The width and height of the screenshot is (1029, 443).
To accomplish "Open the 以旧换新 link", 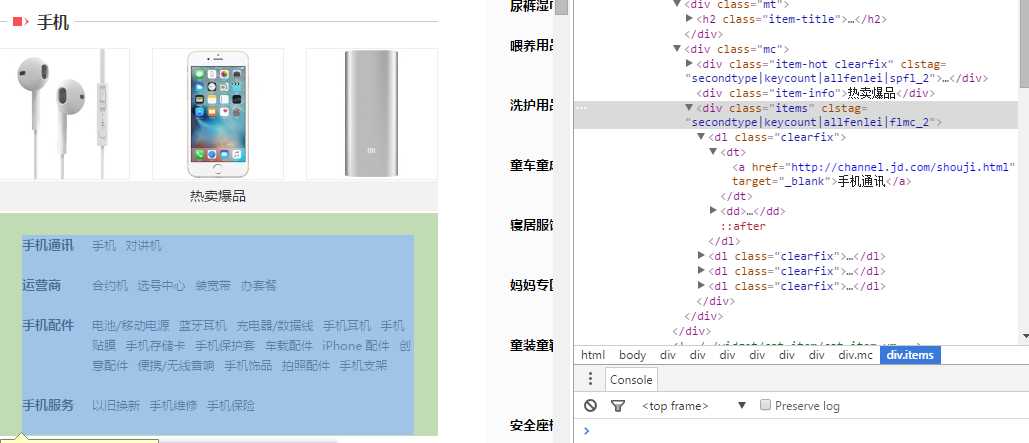I will point(116,406).
